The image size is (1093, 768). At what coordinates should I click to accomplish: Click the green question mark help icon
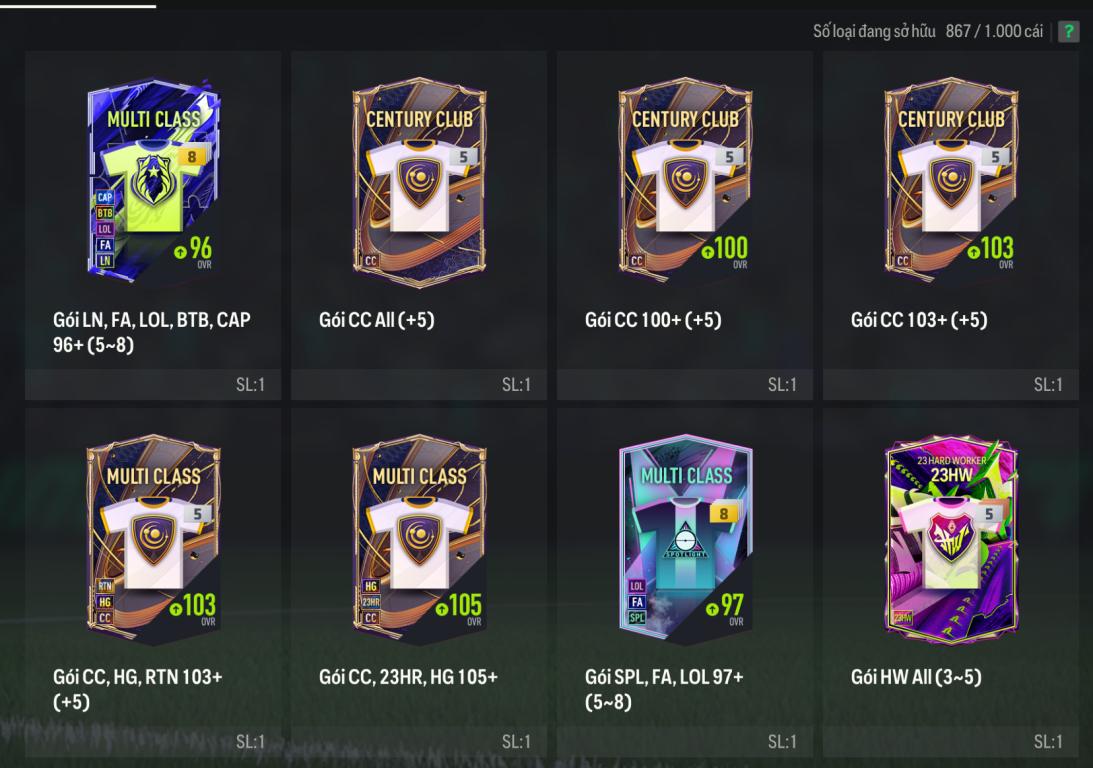pos(1069,31)
